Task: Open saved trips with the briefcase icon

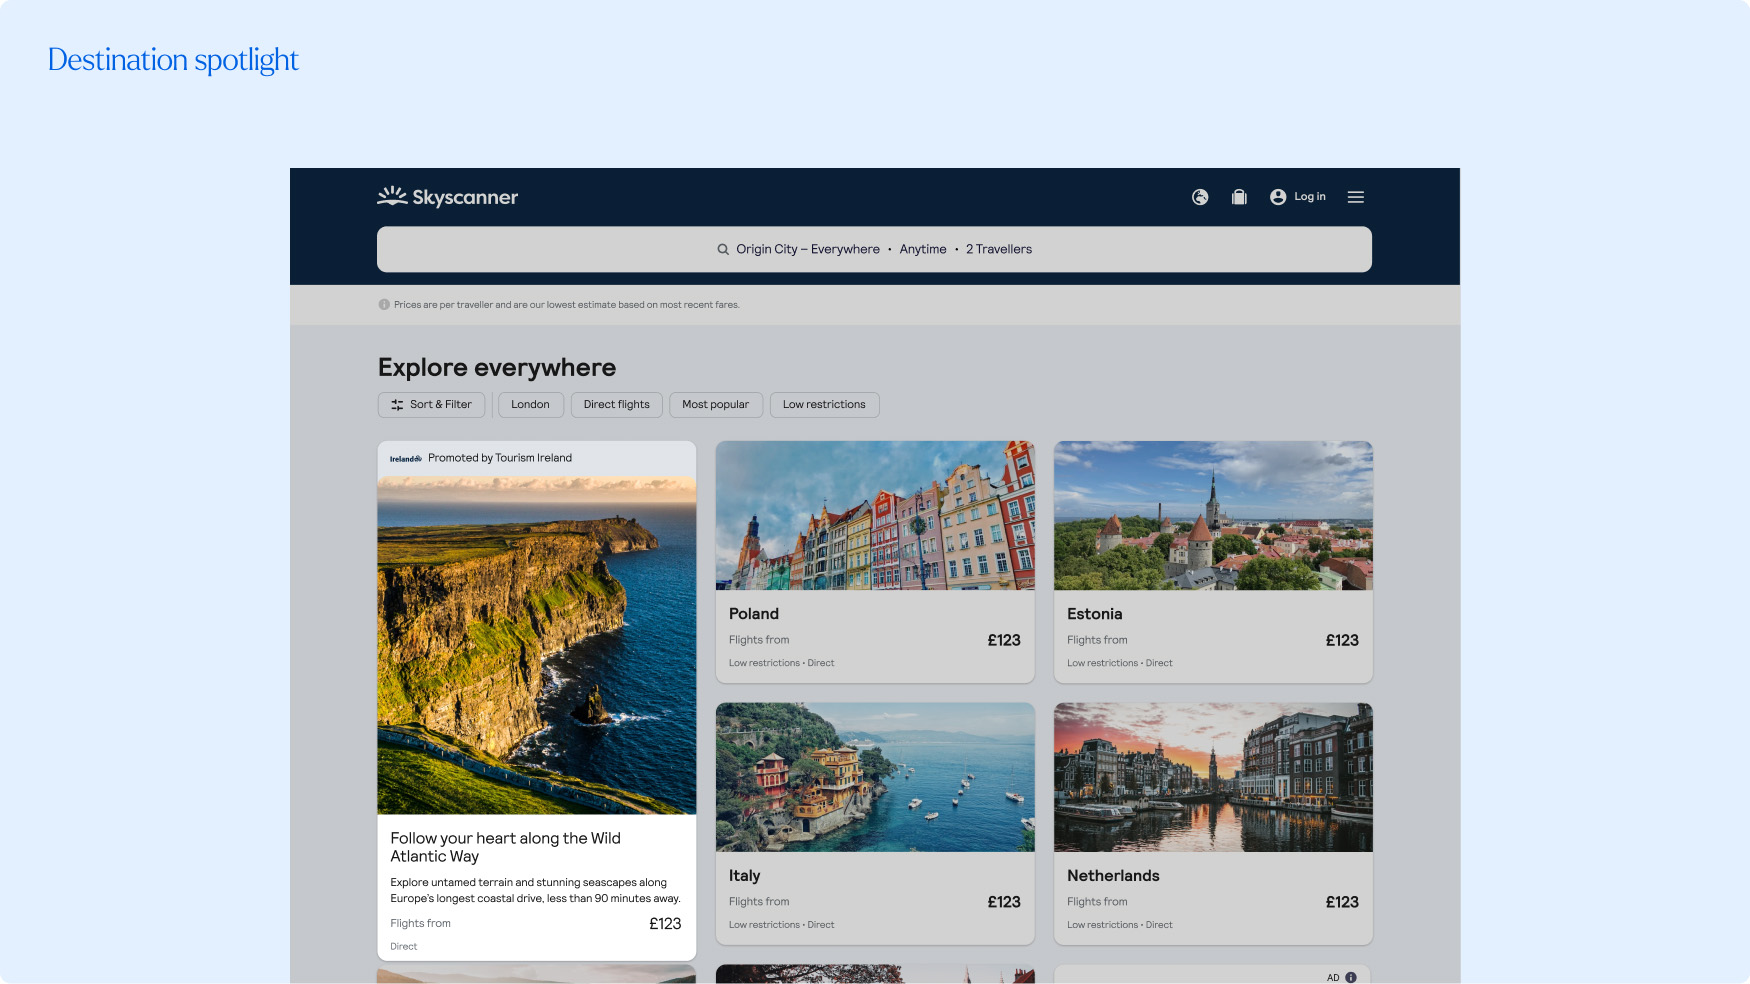Action: click(x=1238, y=197)
